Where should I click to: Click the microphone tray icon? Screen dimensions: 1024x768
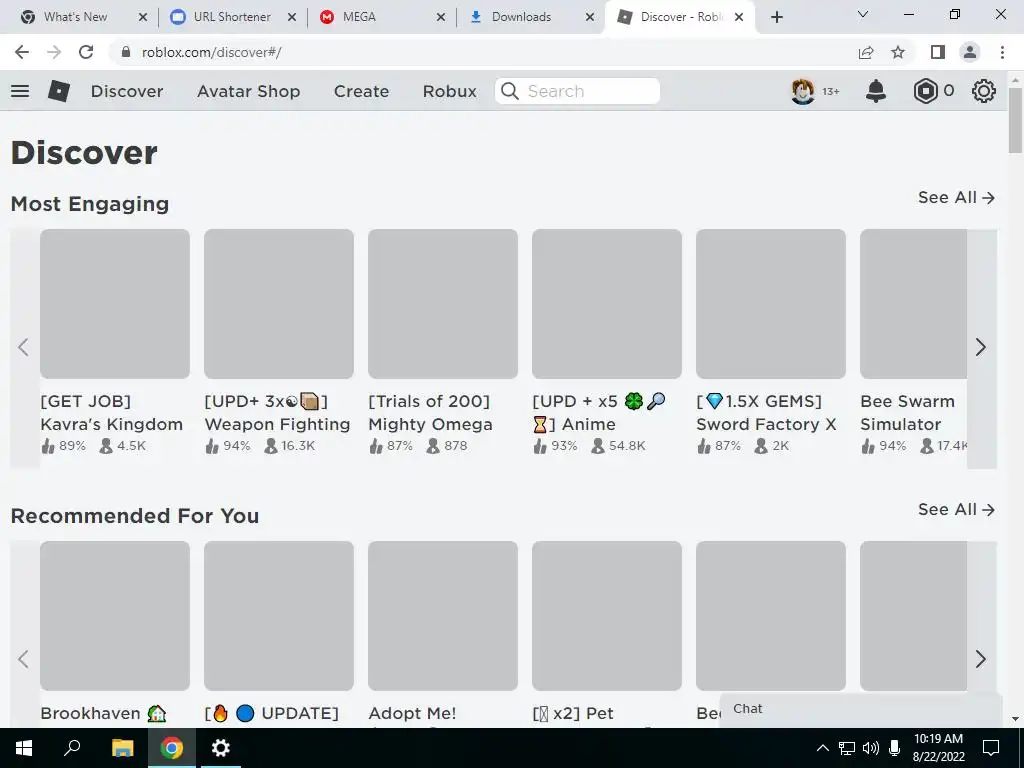894,748
